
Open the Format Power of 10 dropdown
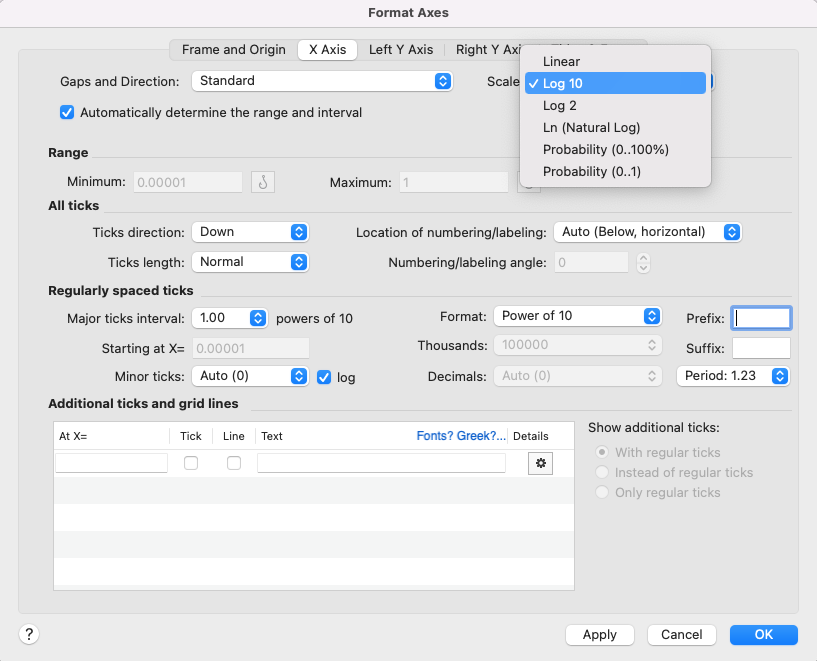point(577,316)
